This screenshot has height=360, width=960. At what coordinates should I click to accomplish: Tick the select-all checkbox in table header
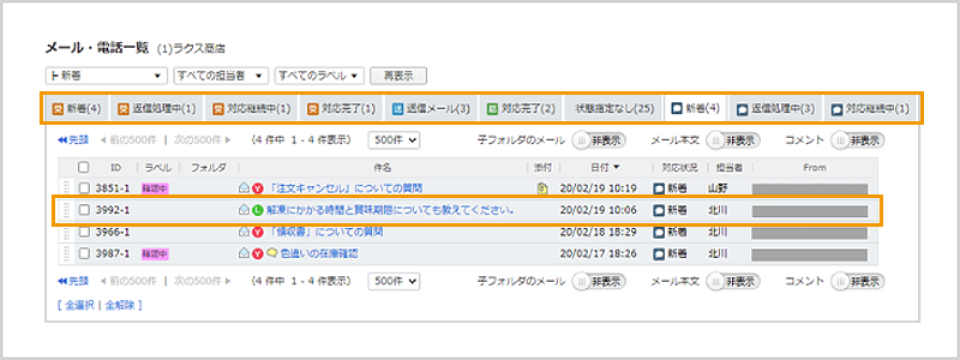84,167
